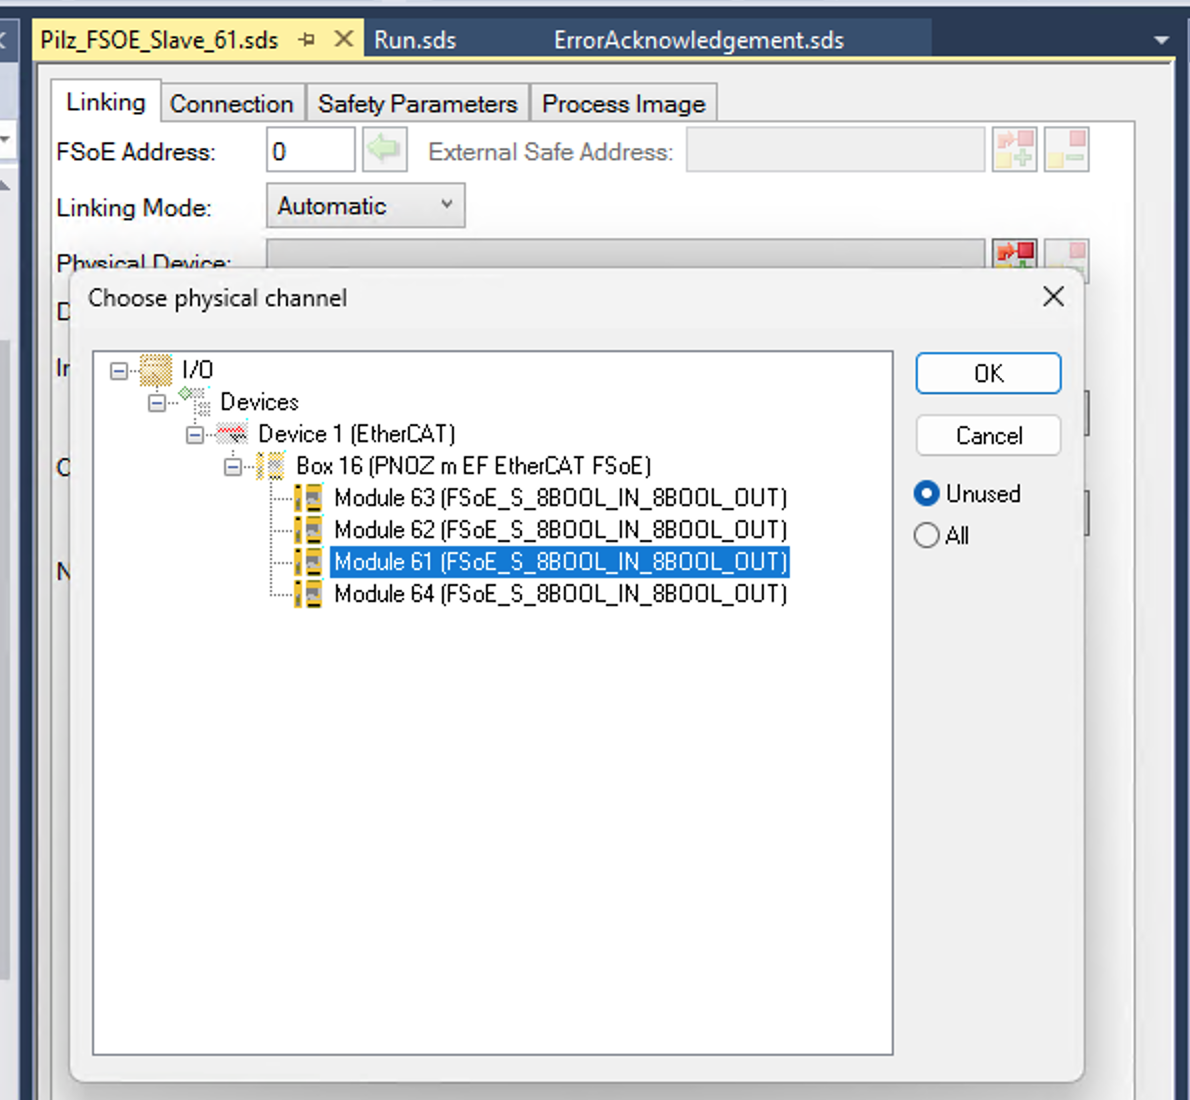1190x1100 pixels.
Task: Select the Device 1 (EtherCAT) row
Action: [x=357, y=434]
